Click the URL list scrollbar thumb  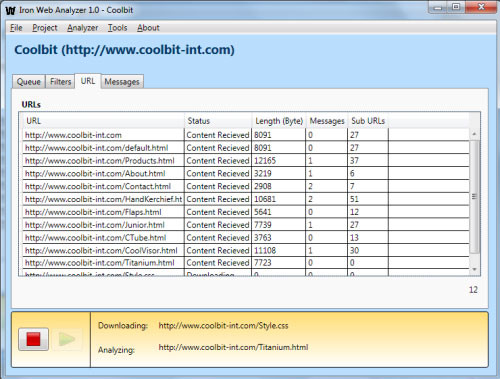474,196
